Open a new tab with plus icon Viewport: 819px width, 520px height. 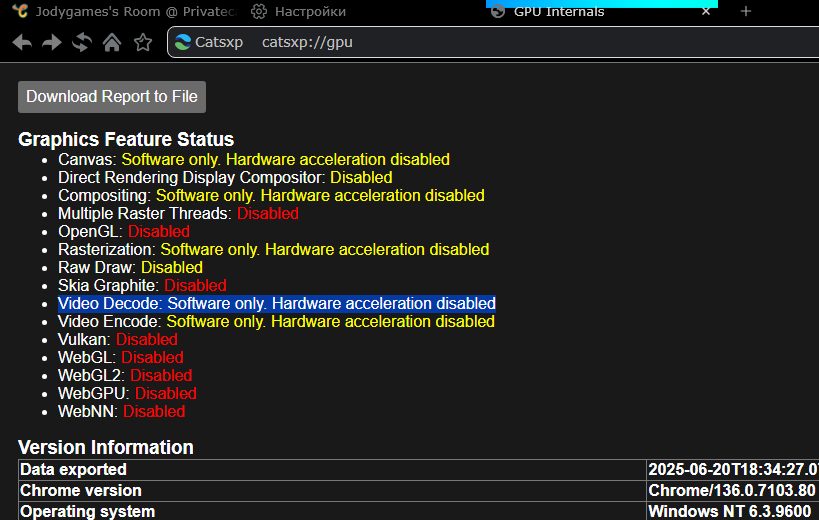click(x=745, y=11)
